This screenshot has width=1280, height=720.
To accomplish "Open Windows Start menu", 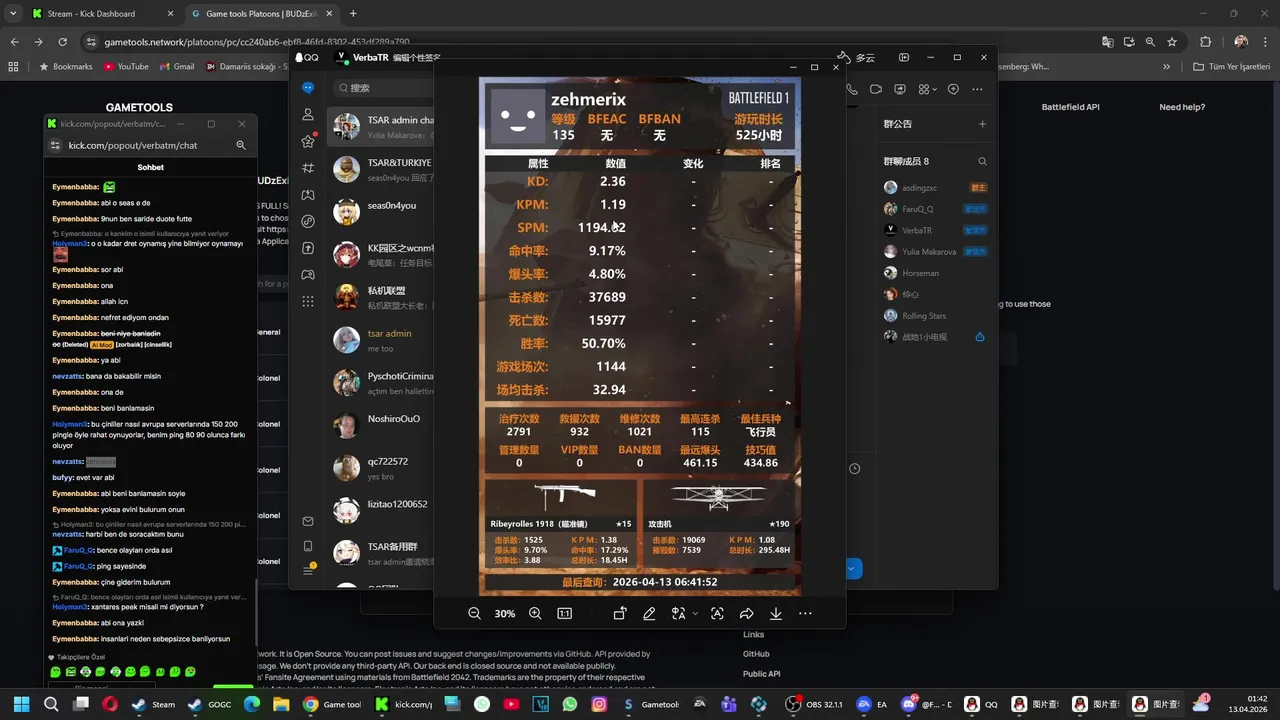I will [x=20, y=704].
